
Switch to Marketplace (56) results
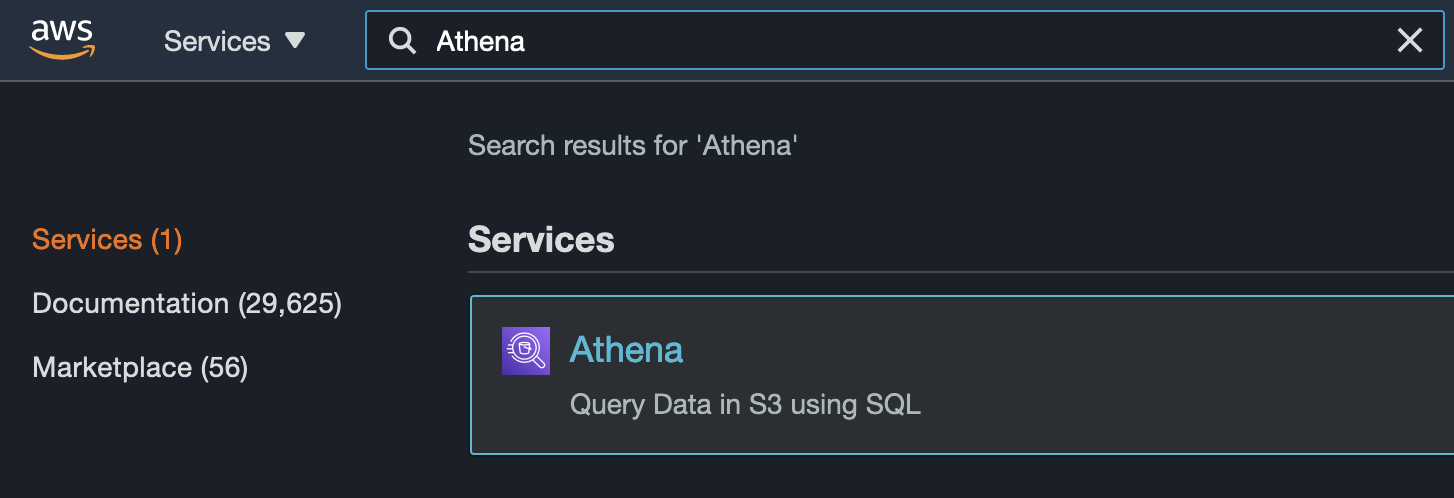click(x=140, y=368)
